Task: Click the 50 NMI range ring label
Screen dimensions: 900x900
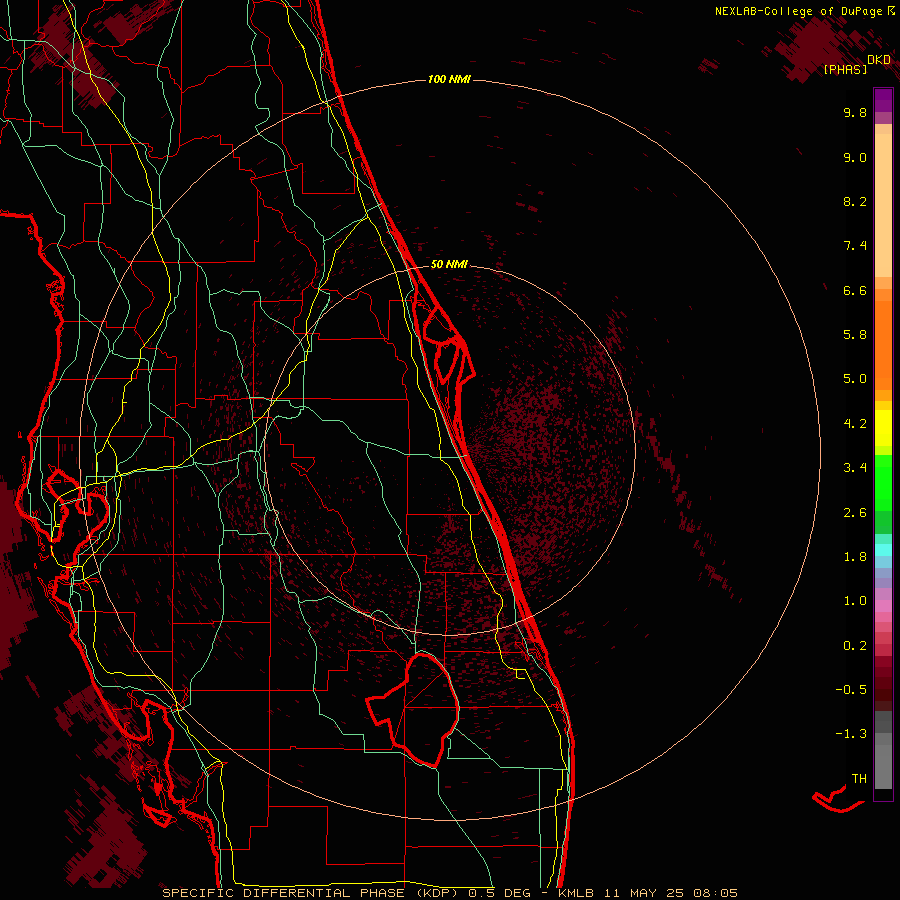Action: (449, 264)
